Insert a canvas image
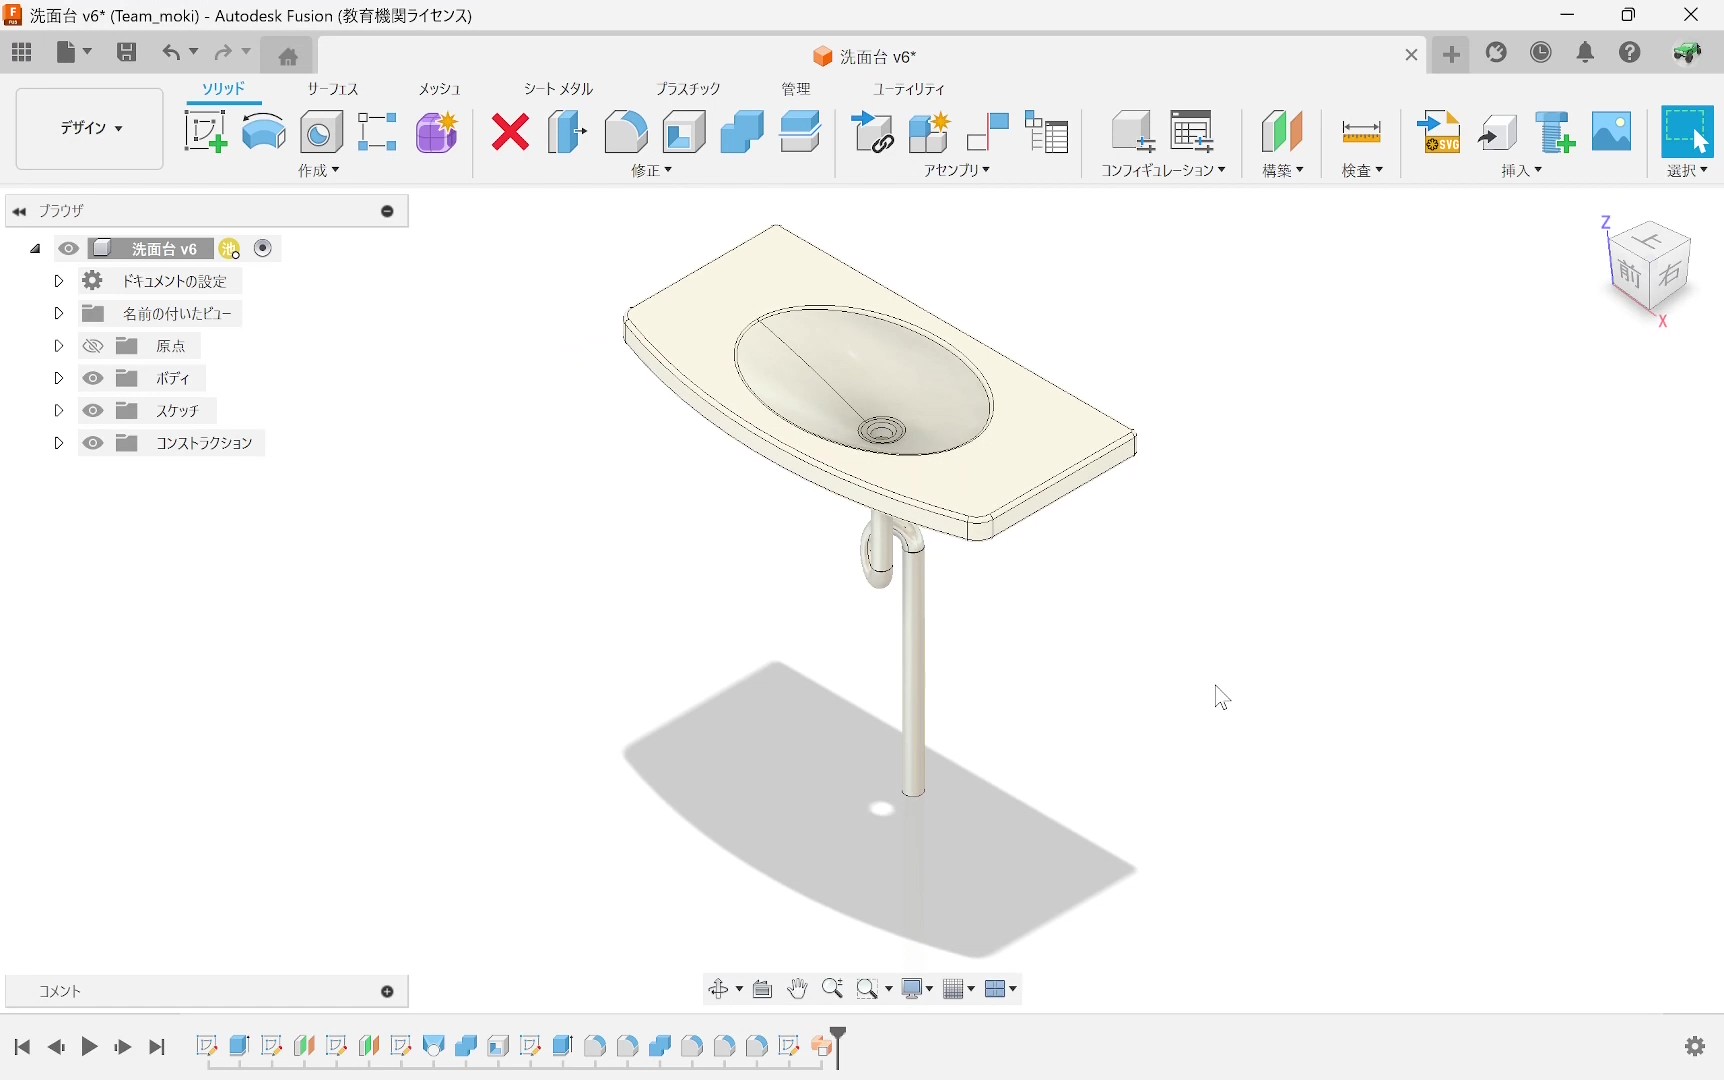 [1612, 132]
